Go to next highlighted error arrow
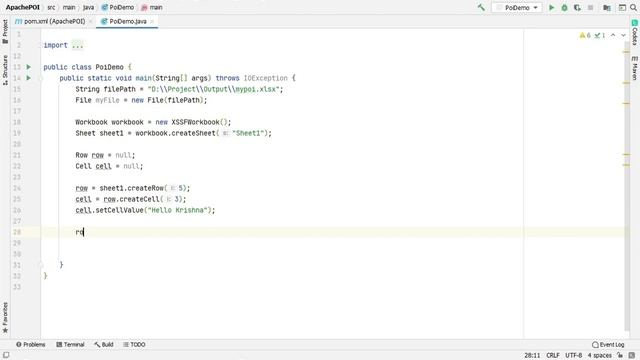The image size is (640, 360). [x=623, y=36]
